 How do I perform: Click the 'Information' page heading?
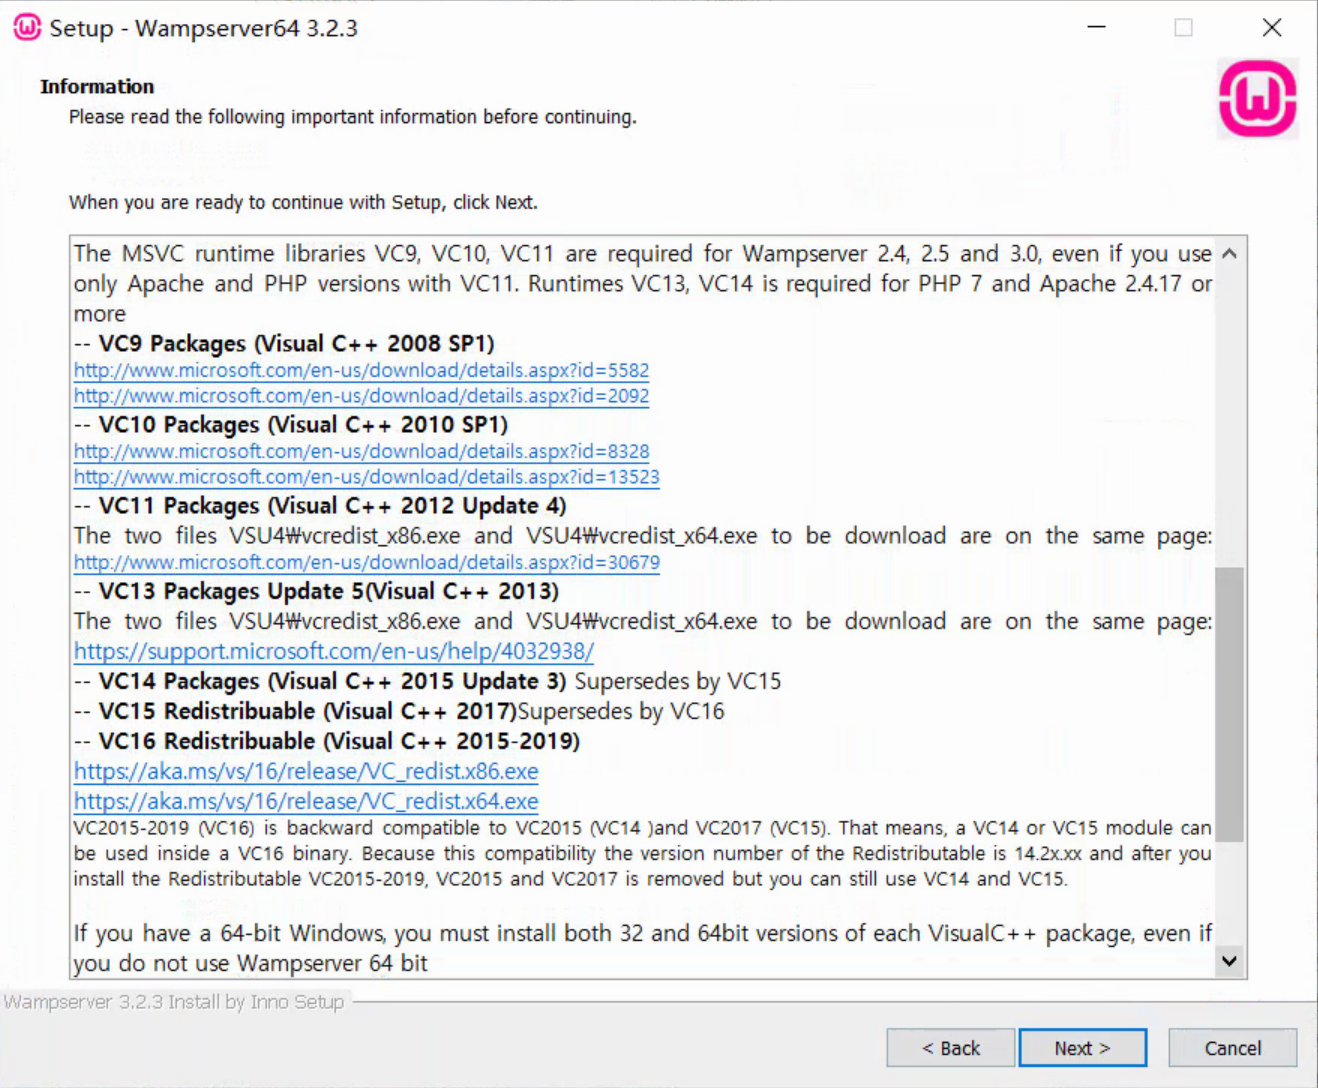[x=97, y=86]
